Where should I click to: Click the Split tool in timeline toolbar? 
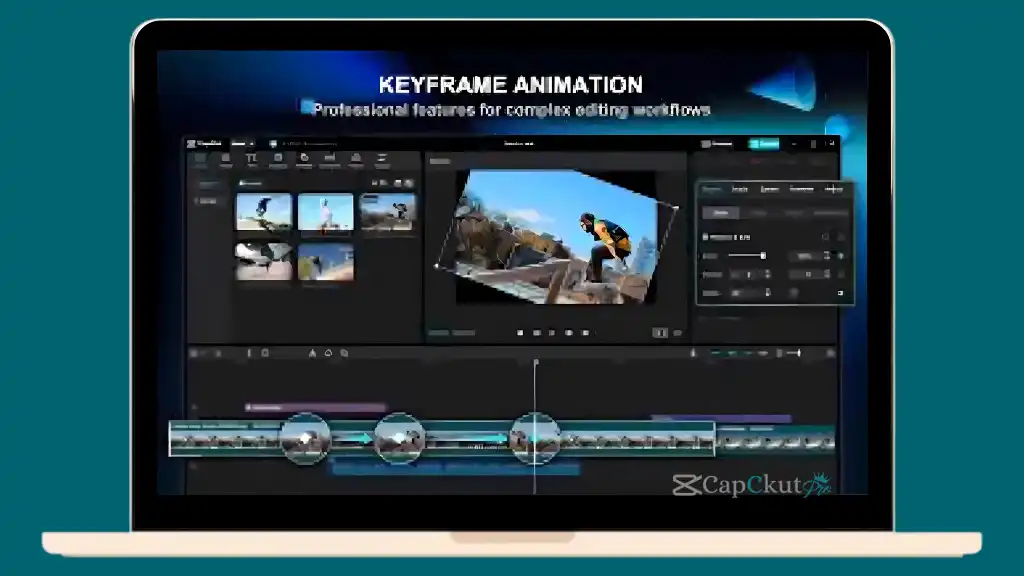249,353
